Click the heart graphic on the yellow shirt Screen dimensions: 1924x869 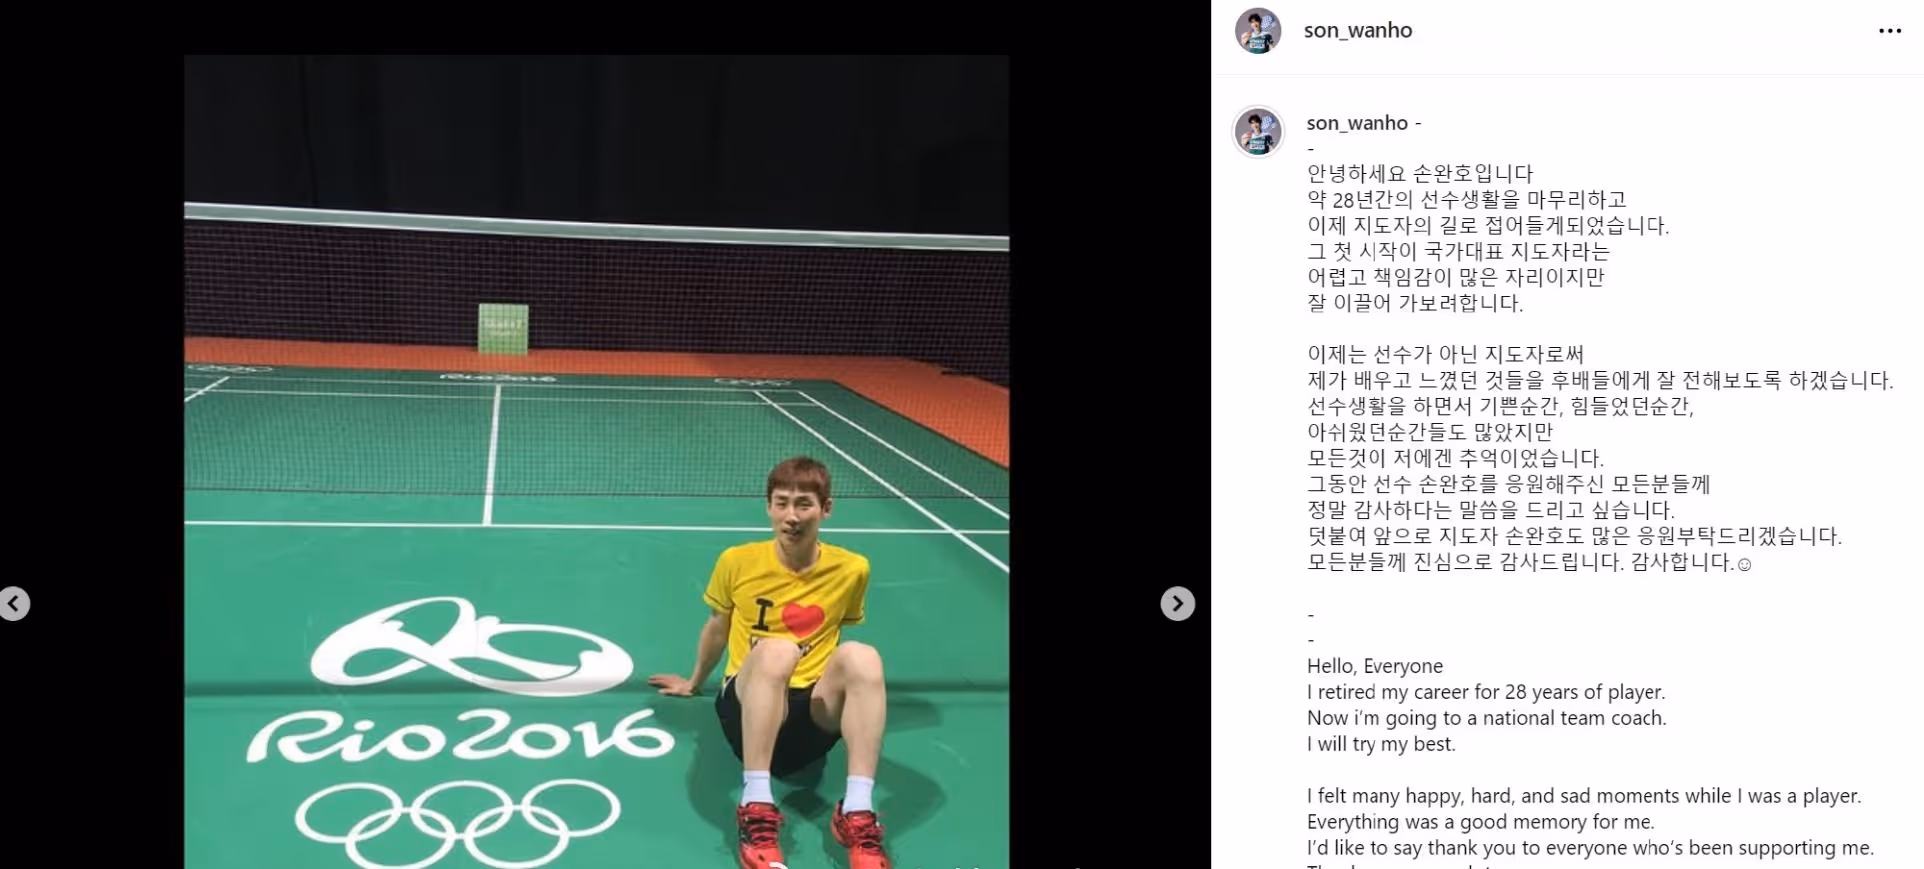point(802,619)
